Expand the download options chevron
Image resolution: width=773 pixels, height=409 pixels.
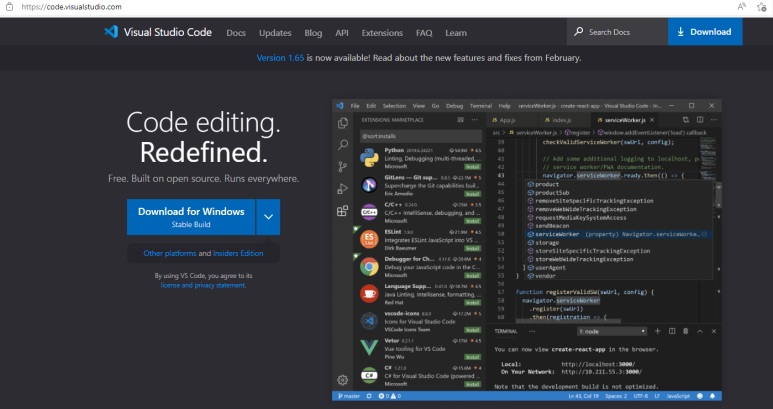tap(268, 217)
